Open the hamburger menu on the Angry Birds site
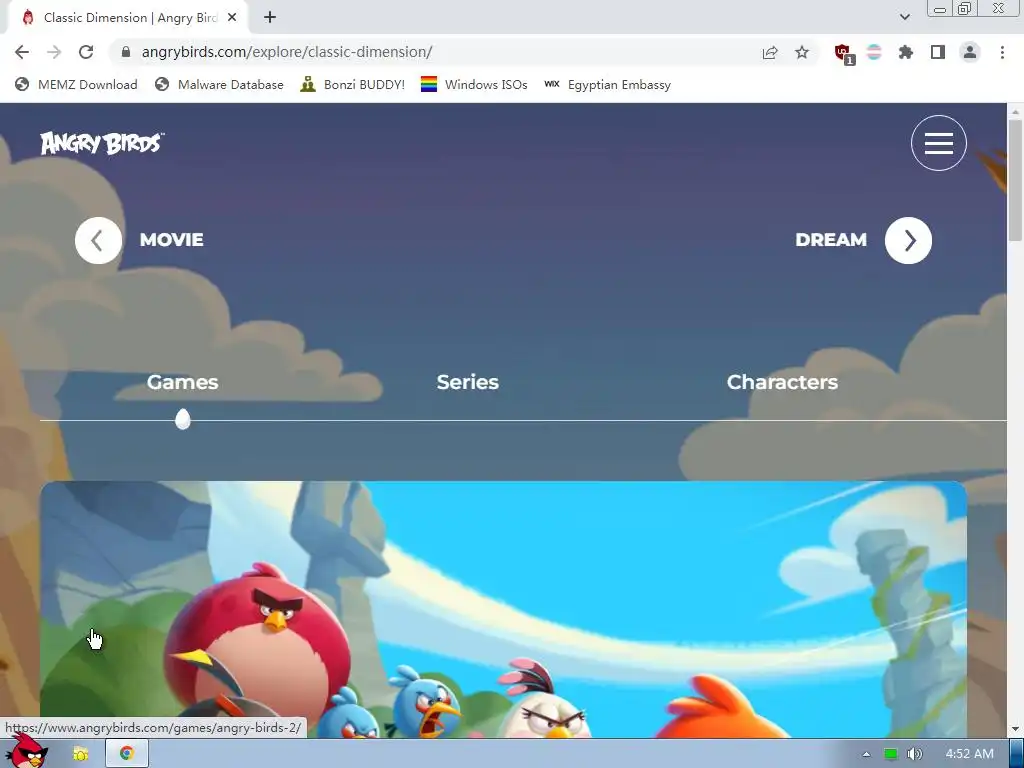This screenshot has width=1024, height=768. [938, 143]
